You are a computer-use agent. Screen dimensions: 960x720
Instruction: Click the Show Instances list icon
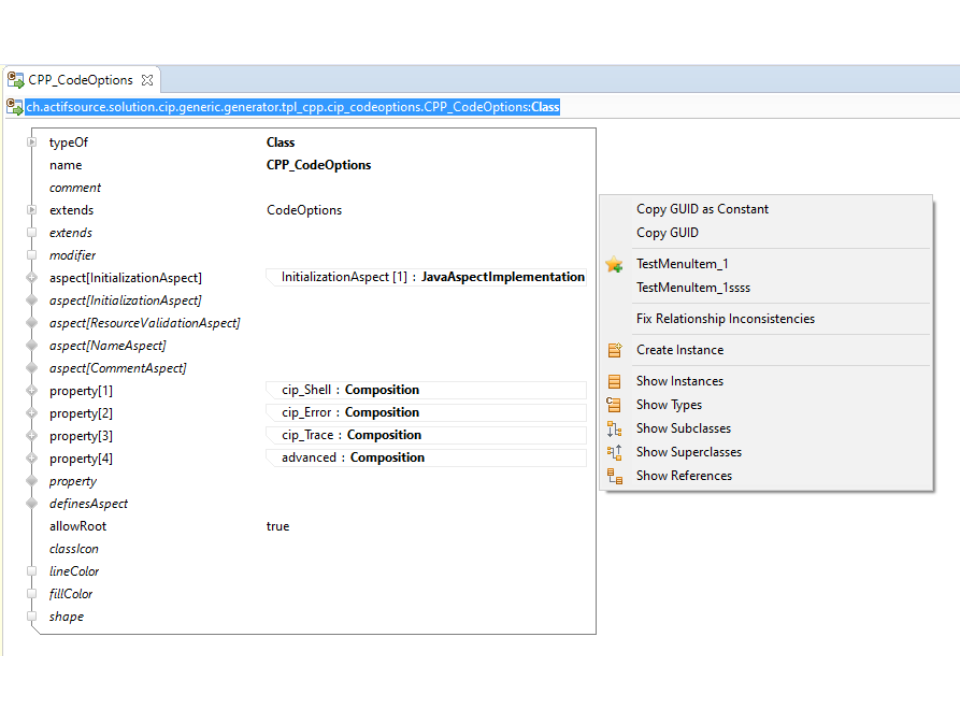[x=614, y=381]
